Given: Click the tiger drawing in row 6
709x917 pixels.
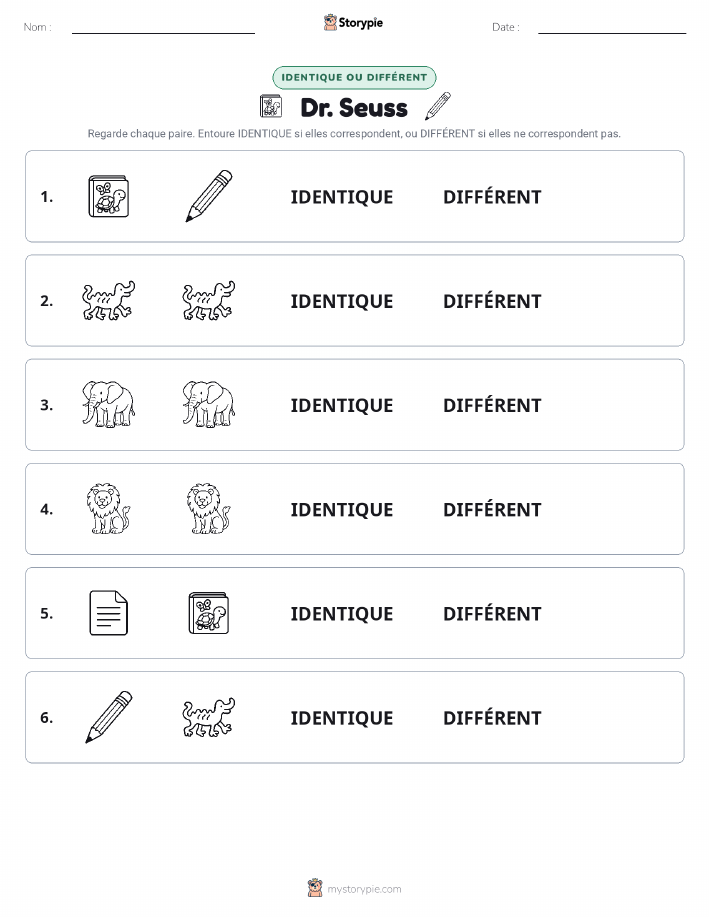Looking at the screenshot, I should pyautogui.click(x=209, y=717).
